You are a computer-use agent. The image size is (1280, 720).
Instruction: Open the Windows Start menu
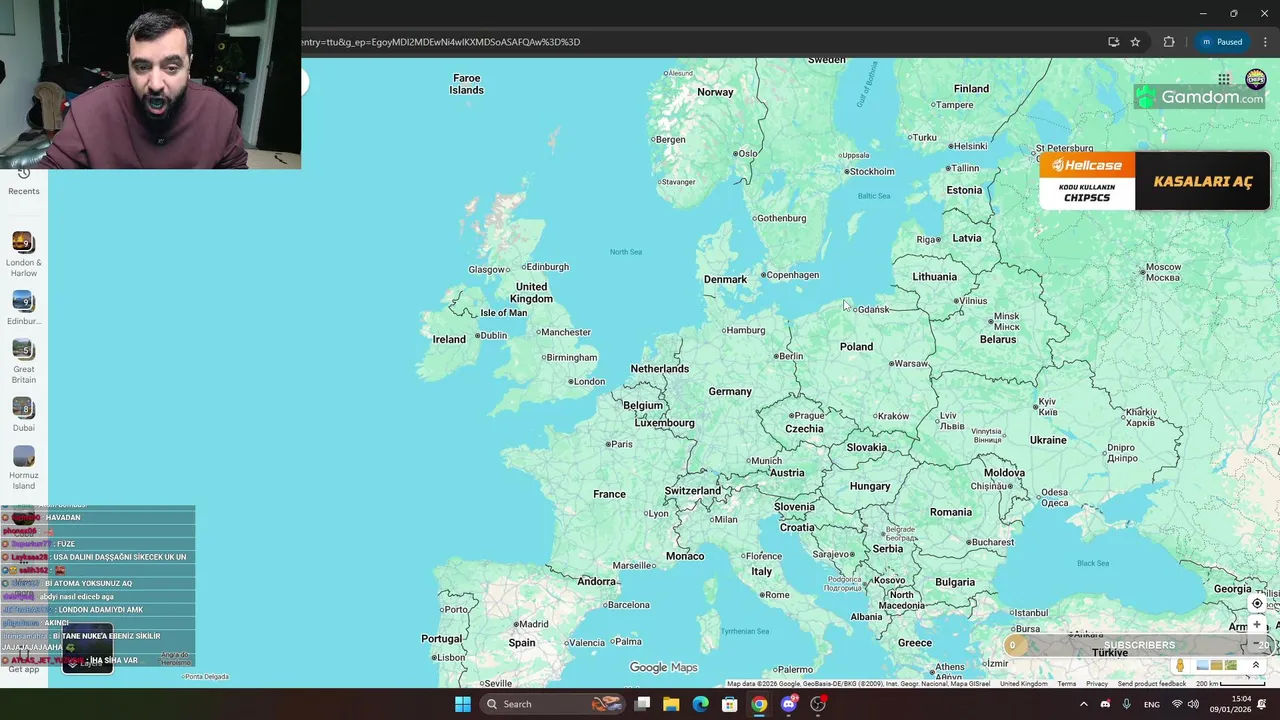tap(463, 704)
